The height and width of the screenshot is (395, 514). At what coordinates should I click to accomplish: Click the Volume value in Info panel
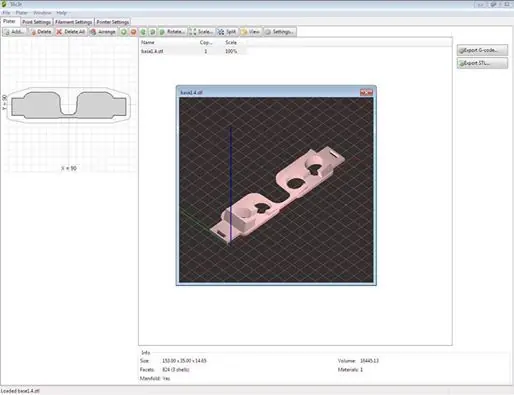pyautogui.click(x=369, y=361)
